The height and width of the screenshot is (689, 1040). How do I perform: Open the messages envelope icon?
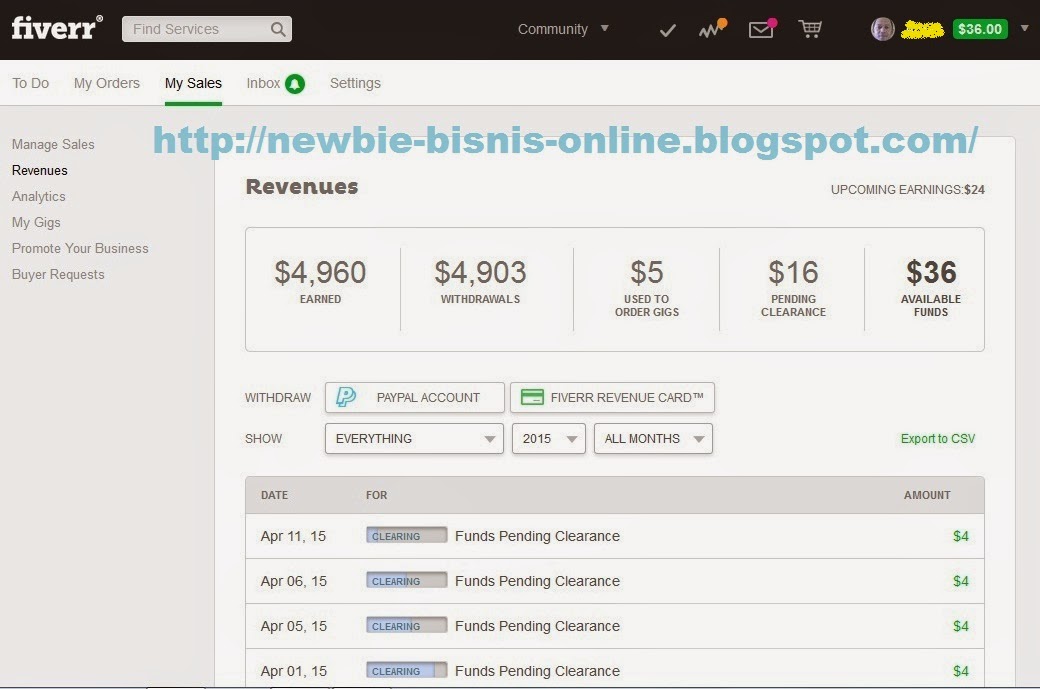pyautogui.click(x=761, y=29)
